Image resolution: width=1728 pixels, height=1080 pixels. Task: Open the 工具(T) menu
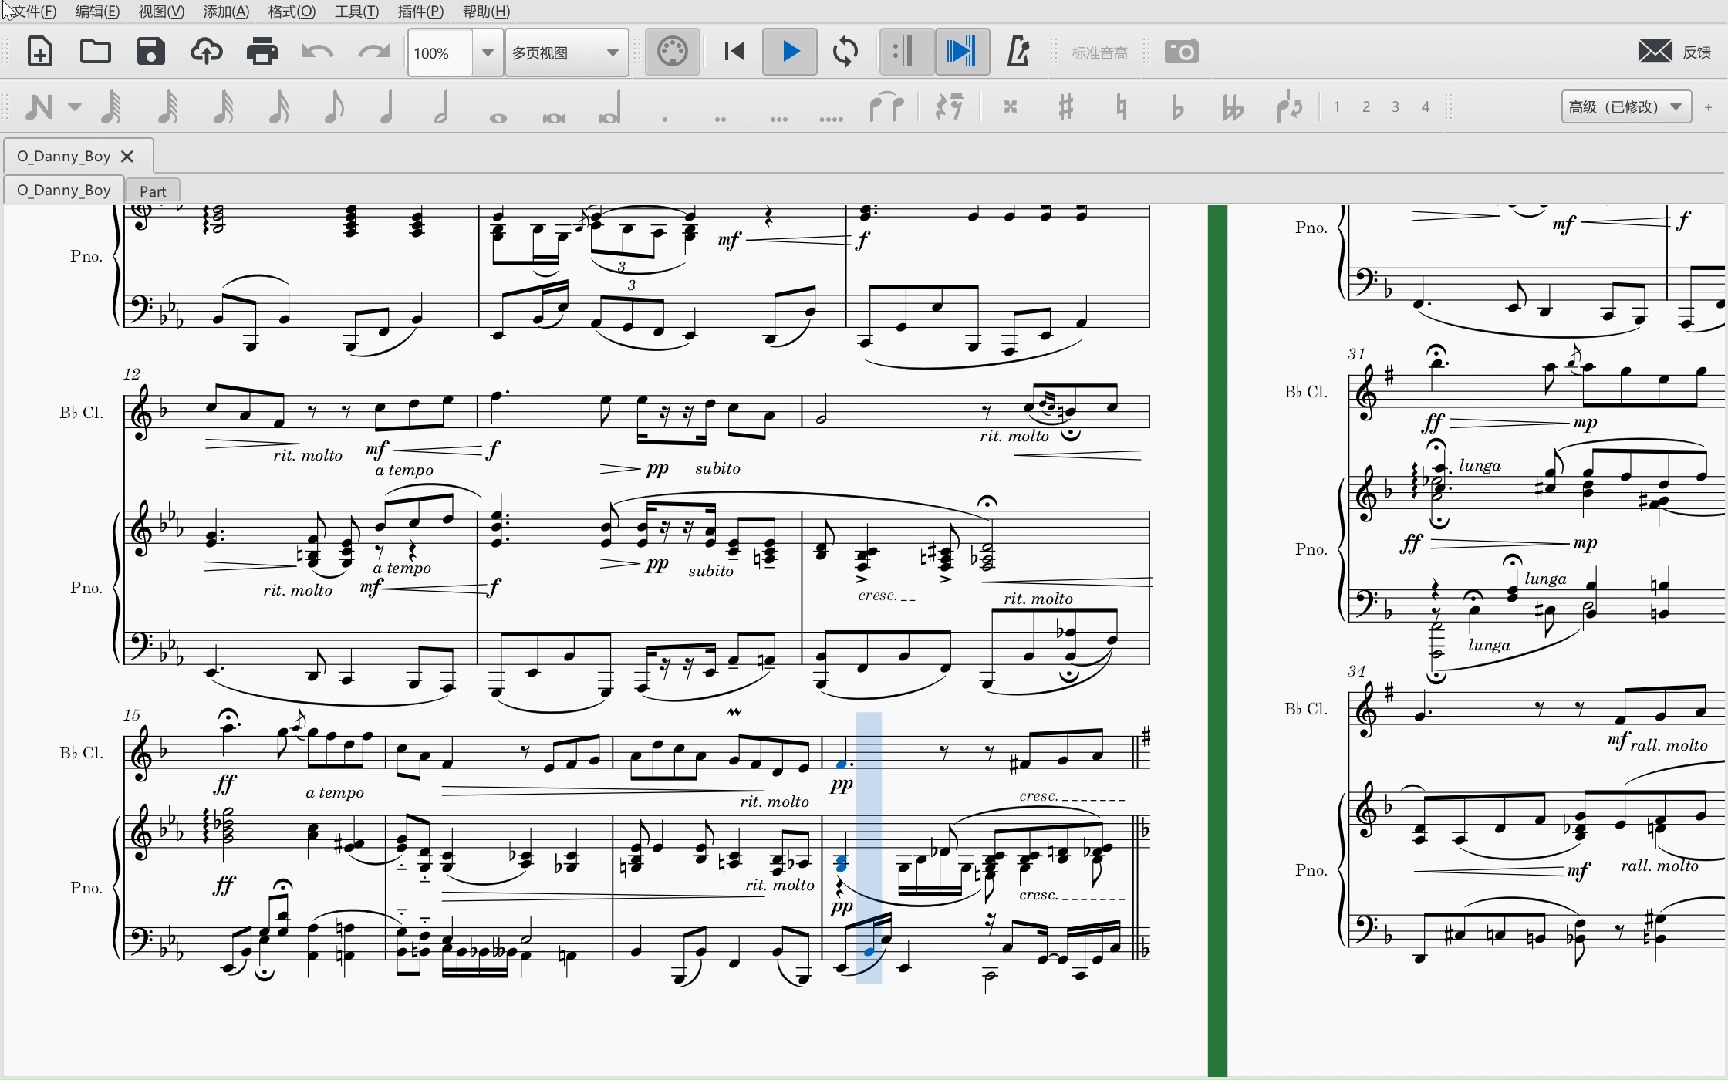356,11
